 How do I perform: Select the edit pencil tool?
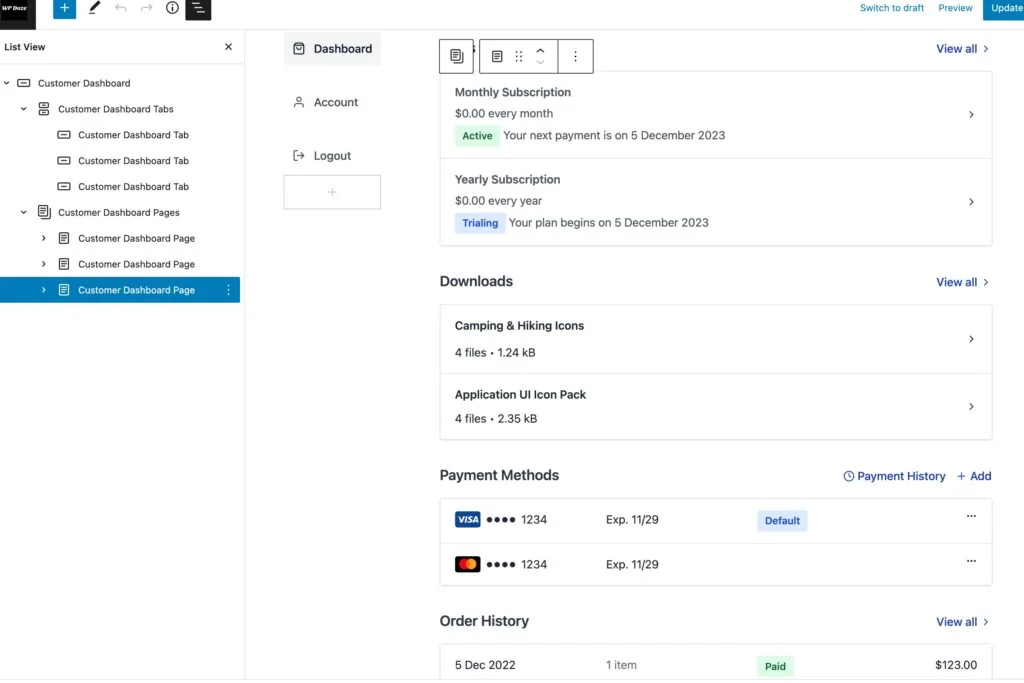click(x=94, y=9)
